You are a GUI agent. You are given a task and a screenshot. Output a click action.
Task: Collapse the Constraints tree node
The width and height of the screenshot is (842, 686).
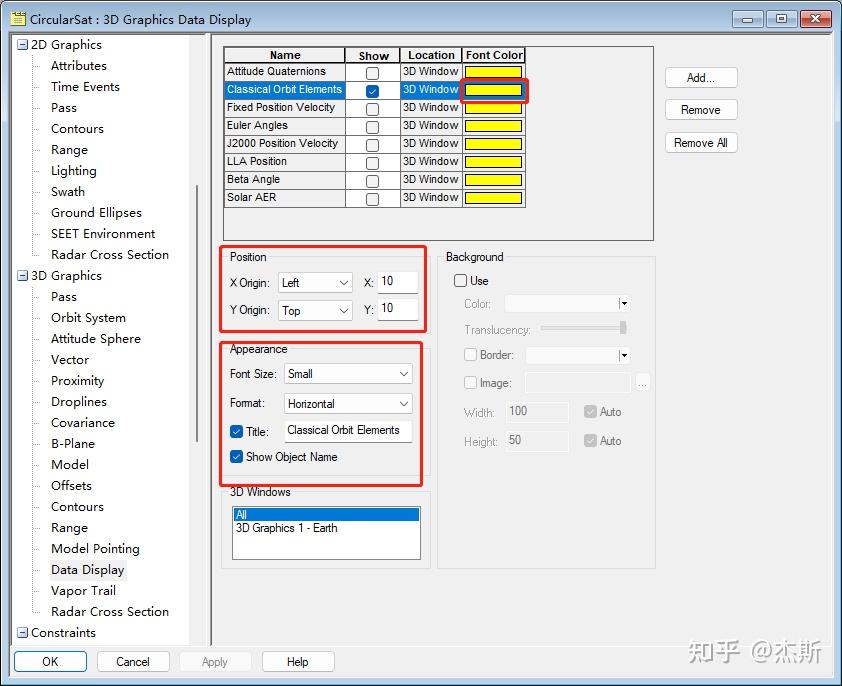click(x=22, y=633)
